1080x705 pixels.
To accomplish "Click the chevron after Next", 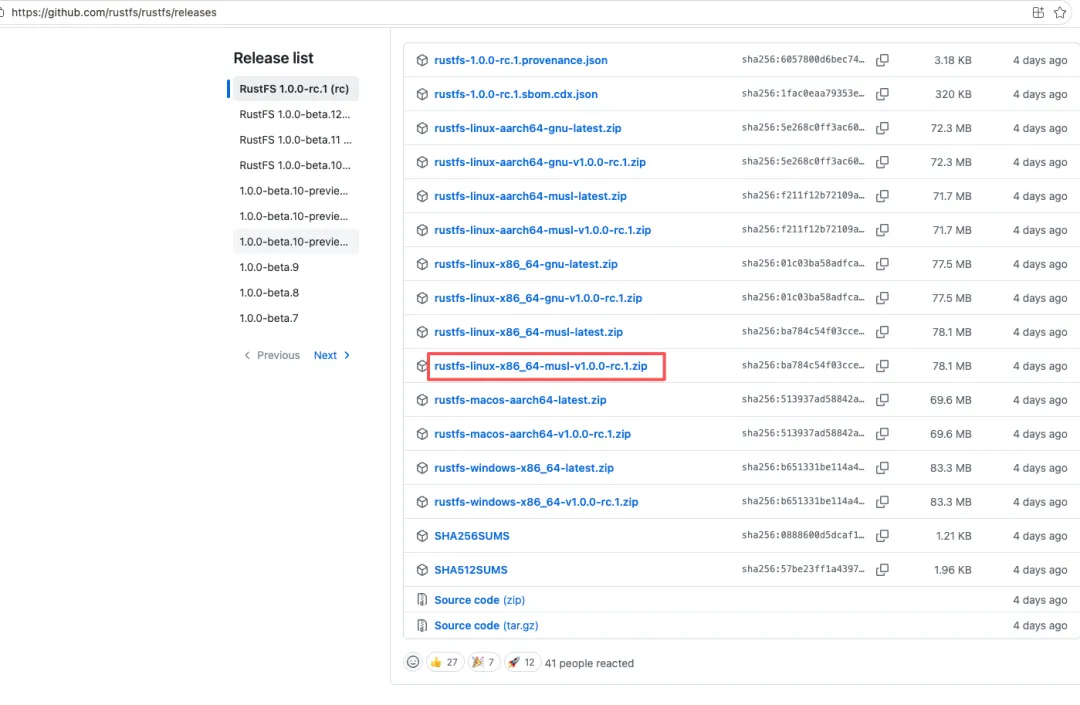I will click(347, 355).
